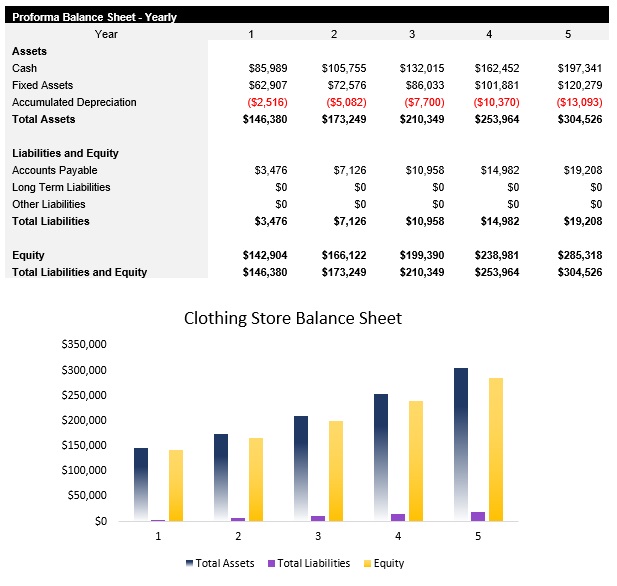
Task: Select Year 2 Cash value $105,755
Action: tap(344, 68)
